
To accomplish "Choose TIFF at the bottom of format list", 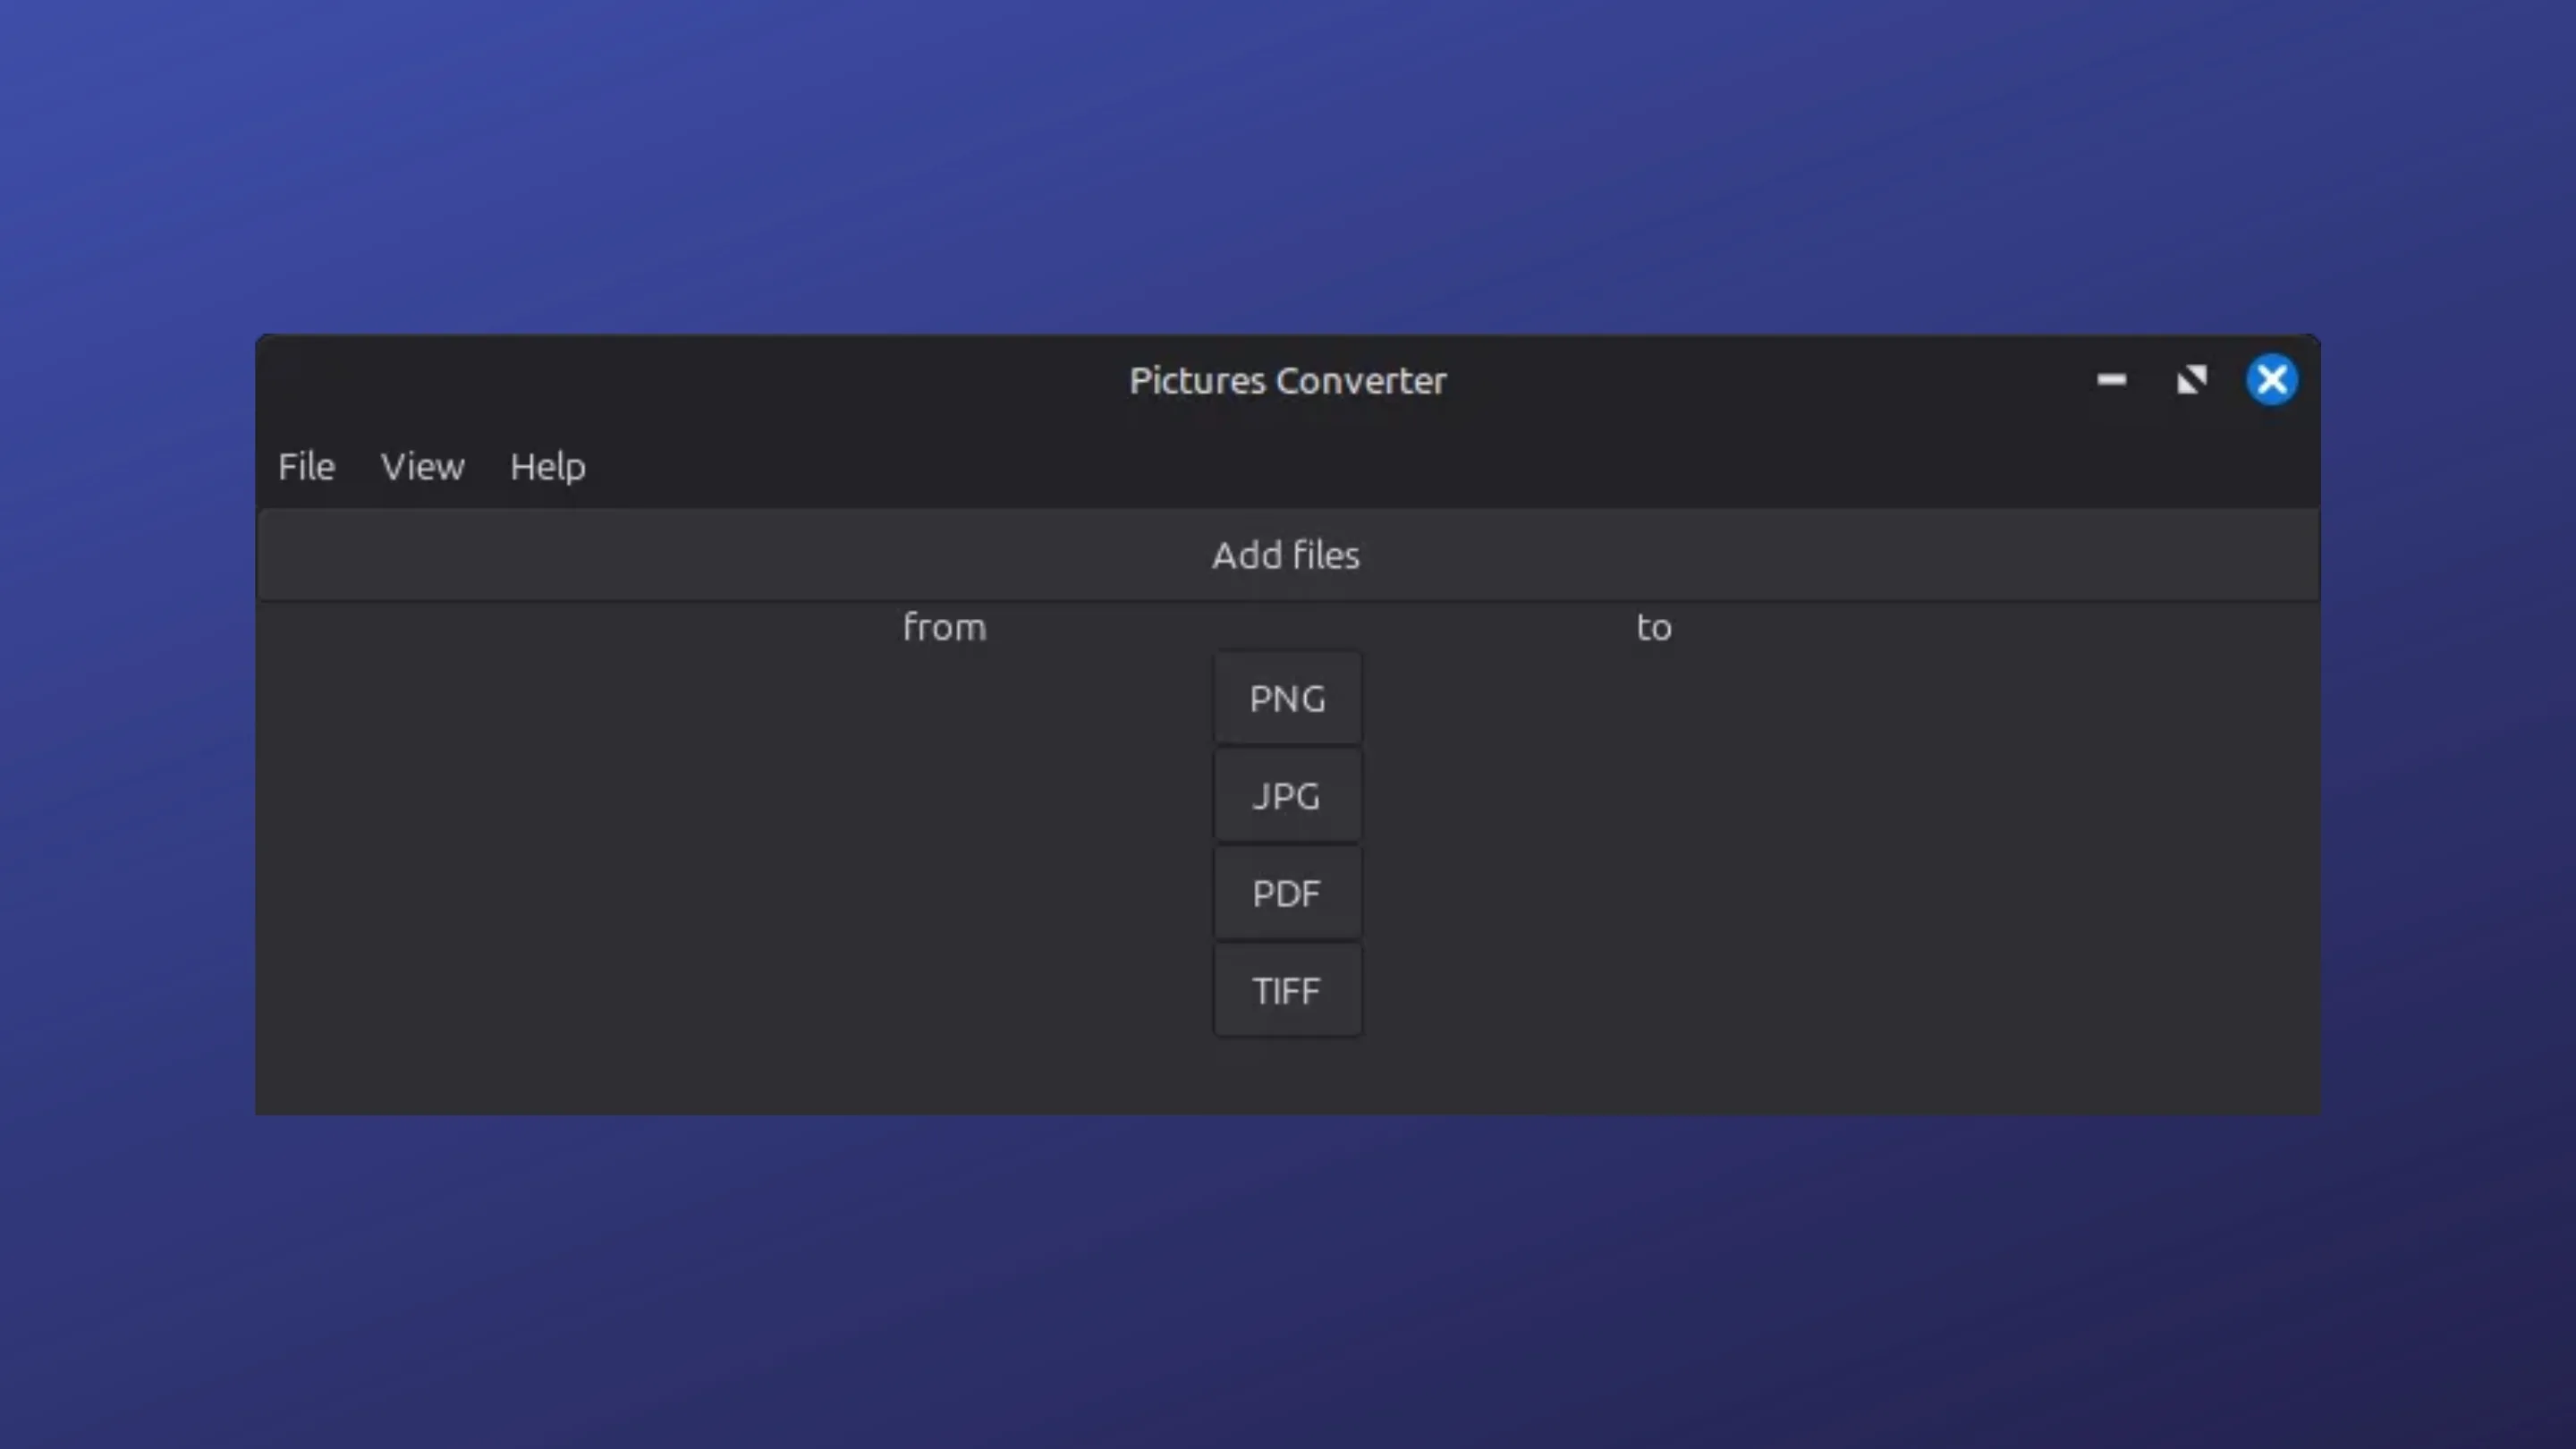I will [x=1287, y=990].
